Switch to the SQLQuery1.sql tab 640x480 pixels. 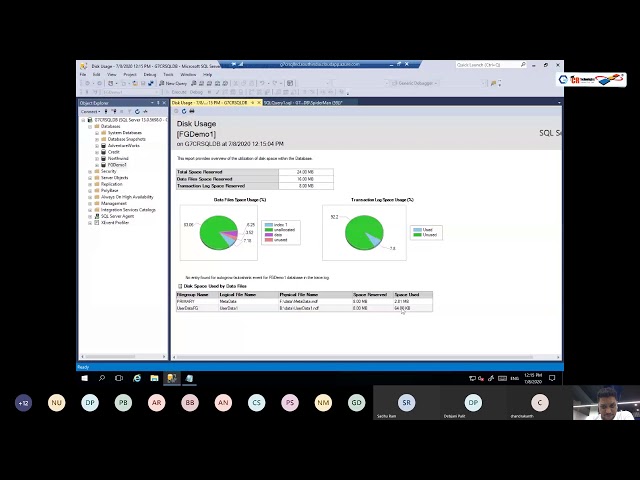tap(303, 103)
